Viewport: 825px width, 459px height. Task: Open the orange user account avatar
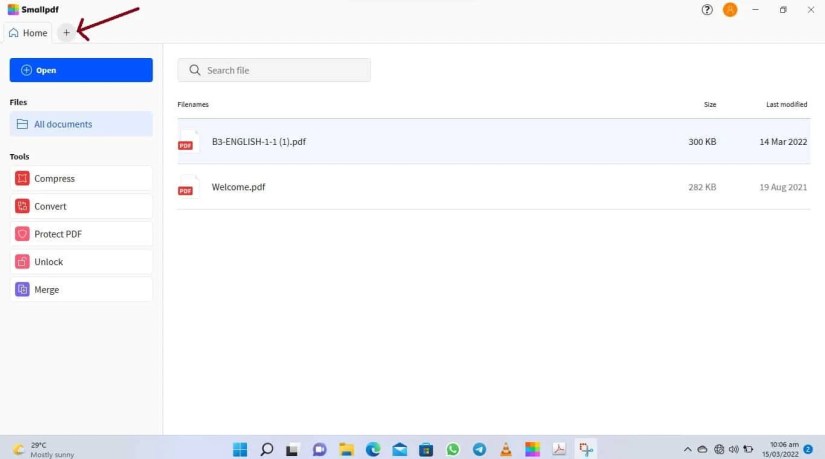click(x=730, y=9)
